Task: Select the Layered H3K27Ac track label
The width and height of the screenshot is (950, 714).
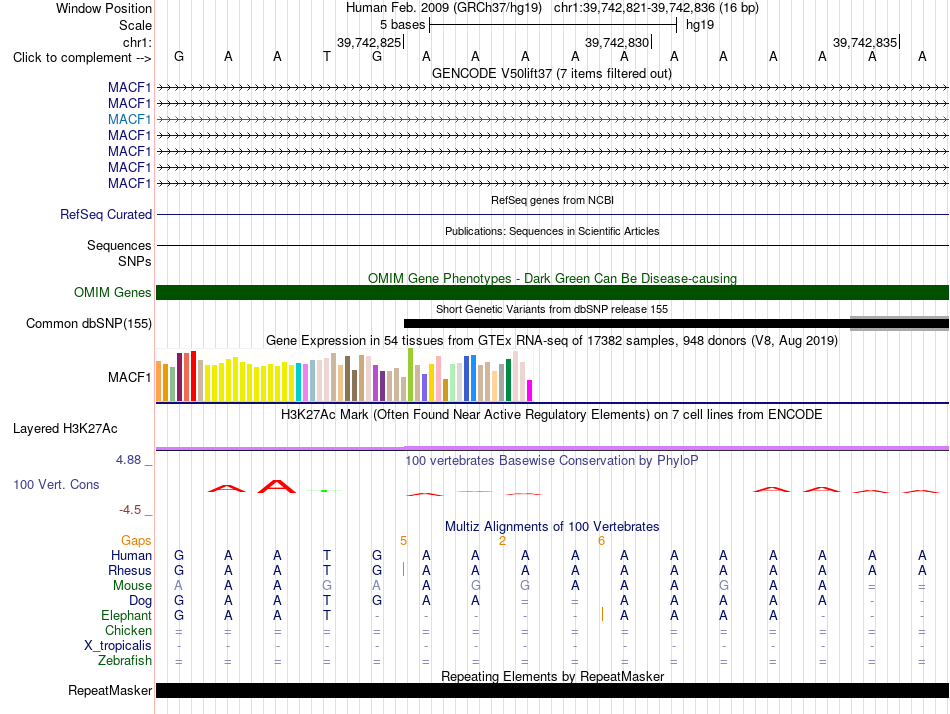Action: click(65, 429)
